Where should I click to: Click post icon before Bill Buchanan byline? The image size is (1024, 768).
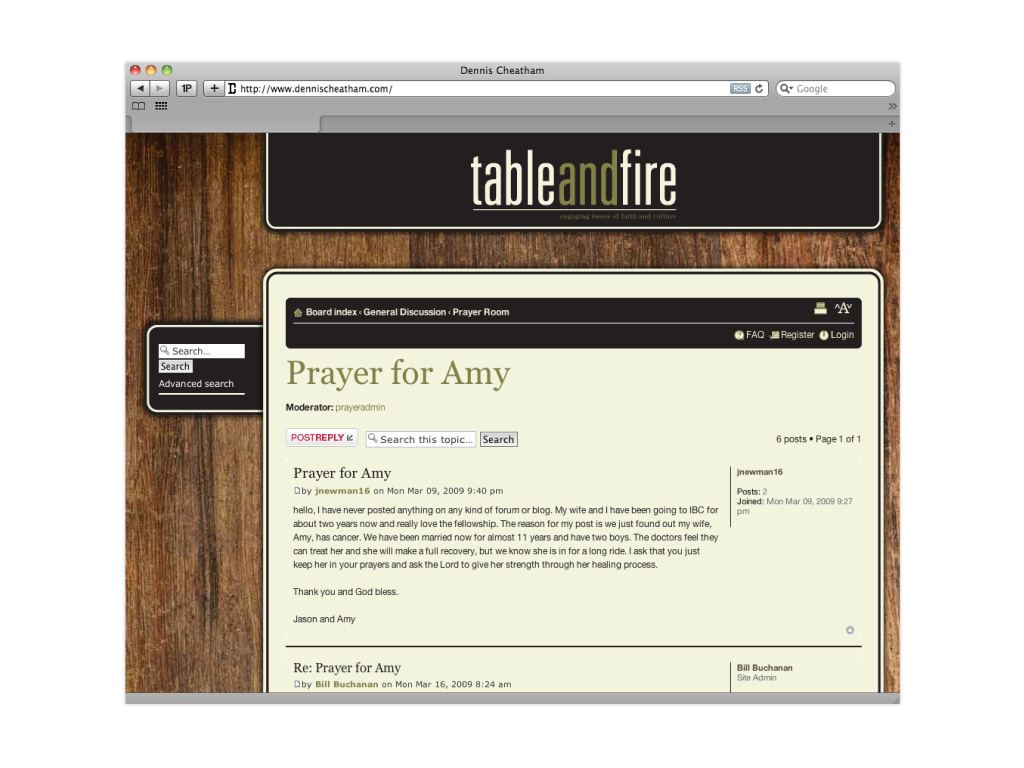pos(296,684)
